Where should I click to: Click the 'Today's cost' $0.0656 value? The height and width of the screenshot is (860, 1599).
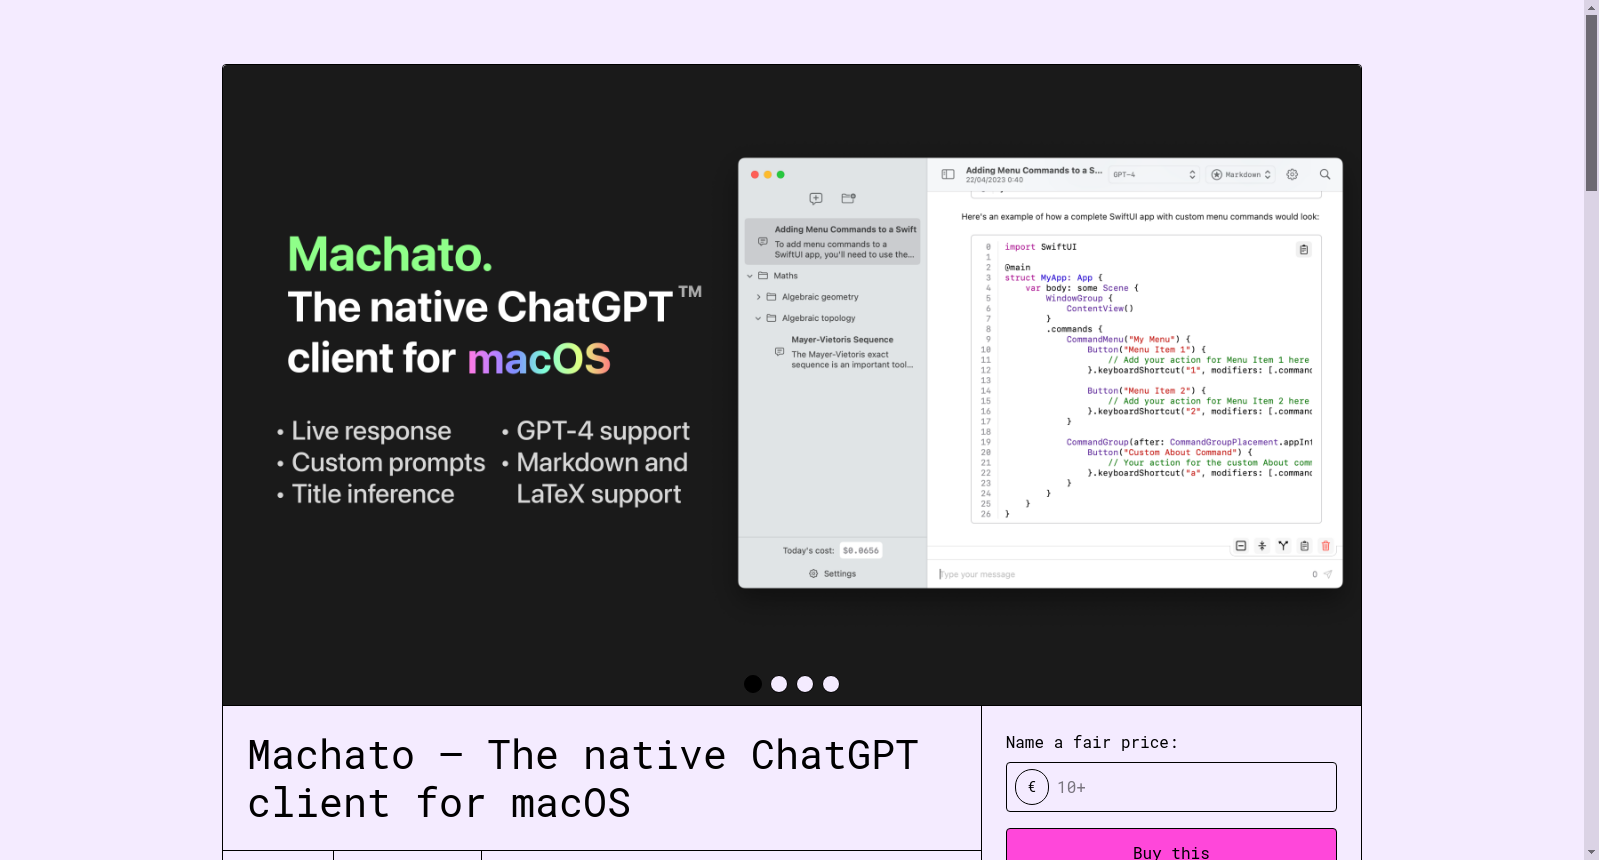coord(861,551)
